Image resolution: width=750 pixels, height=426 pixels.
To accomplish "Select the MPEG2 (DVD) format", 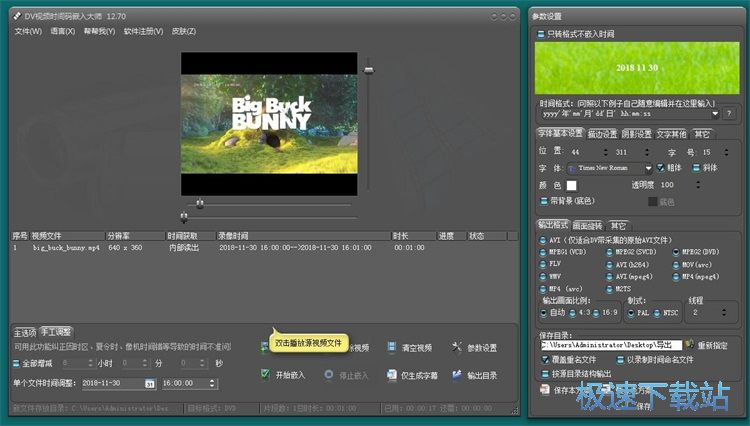I will 676,252.
